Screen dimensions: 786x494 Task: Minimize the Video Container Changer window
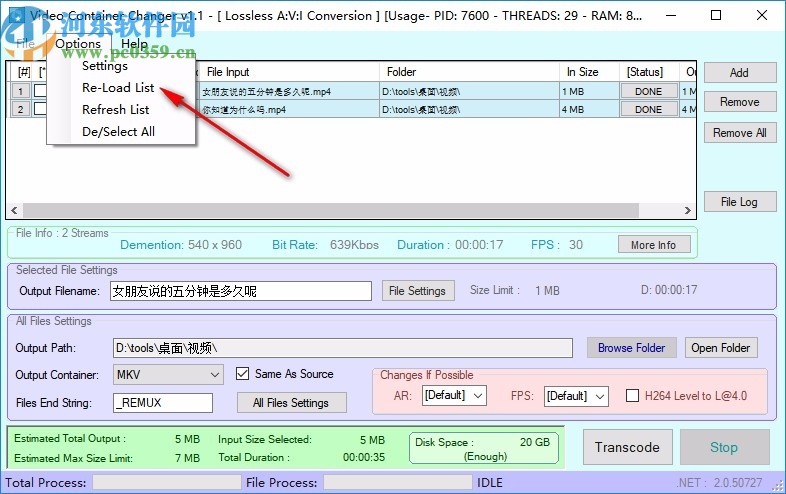point(671,16)
